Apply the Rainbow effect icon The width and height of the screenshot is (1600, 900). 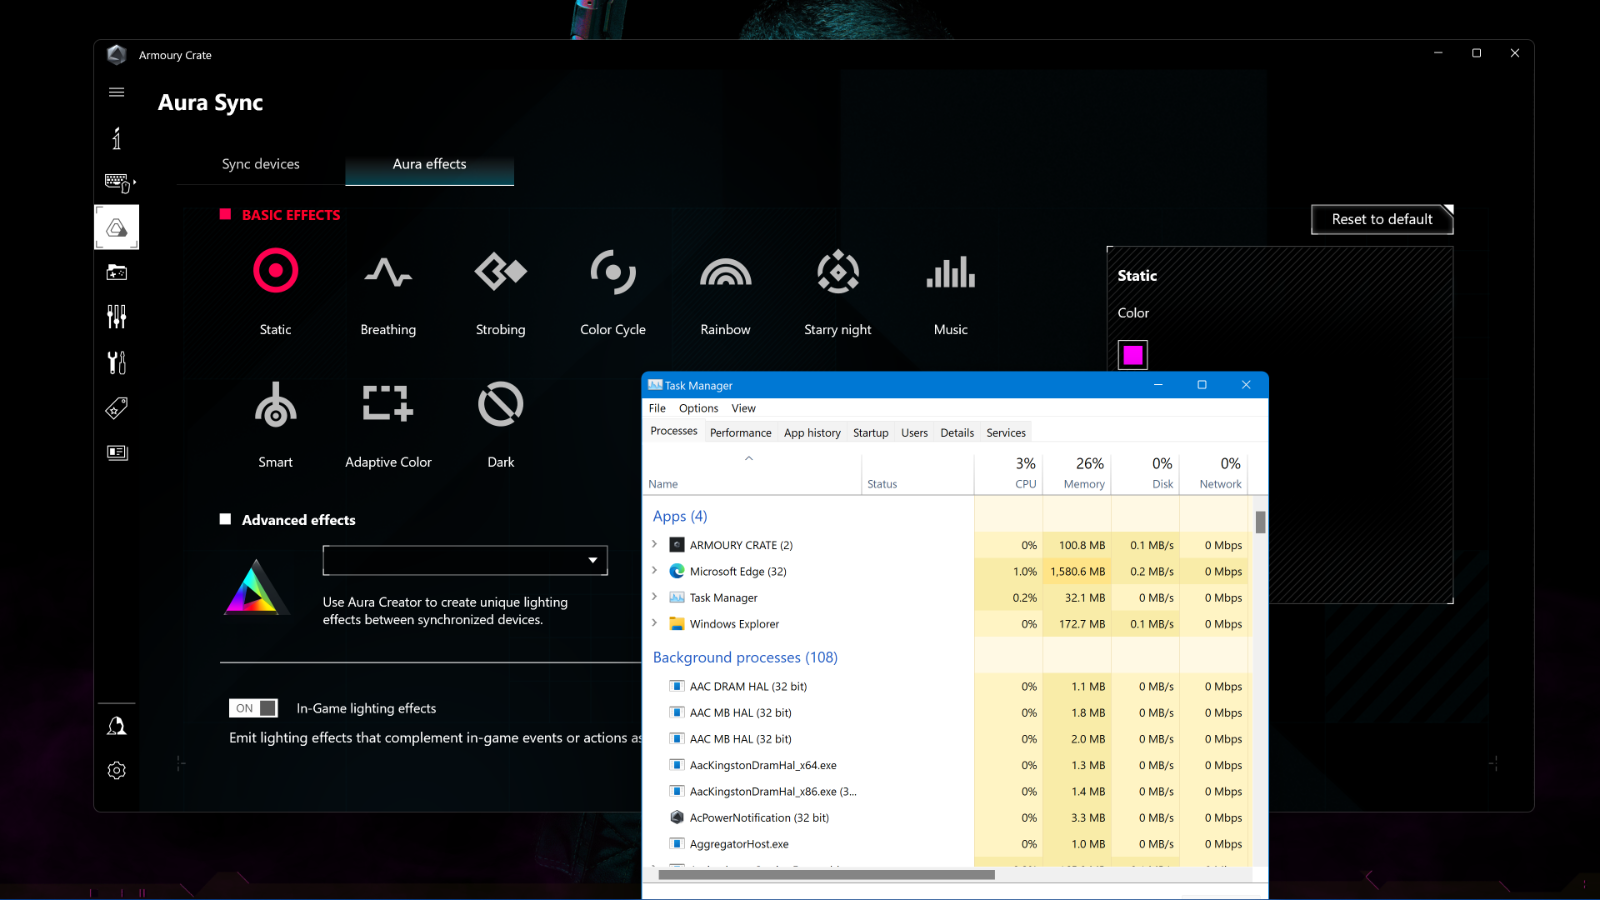[726, 272]
